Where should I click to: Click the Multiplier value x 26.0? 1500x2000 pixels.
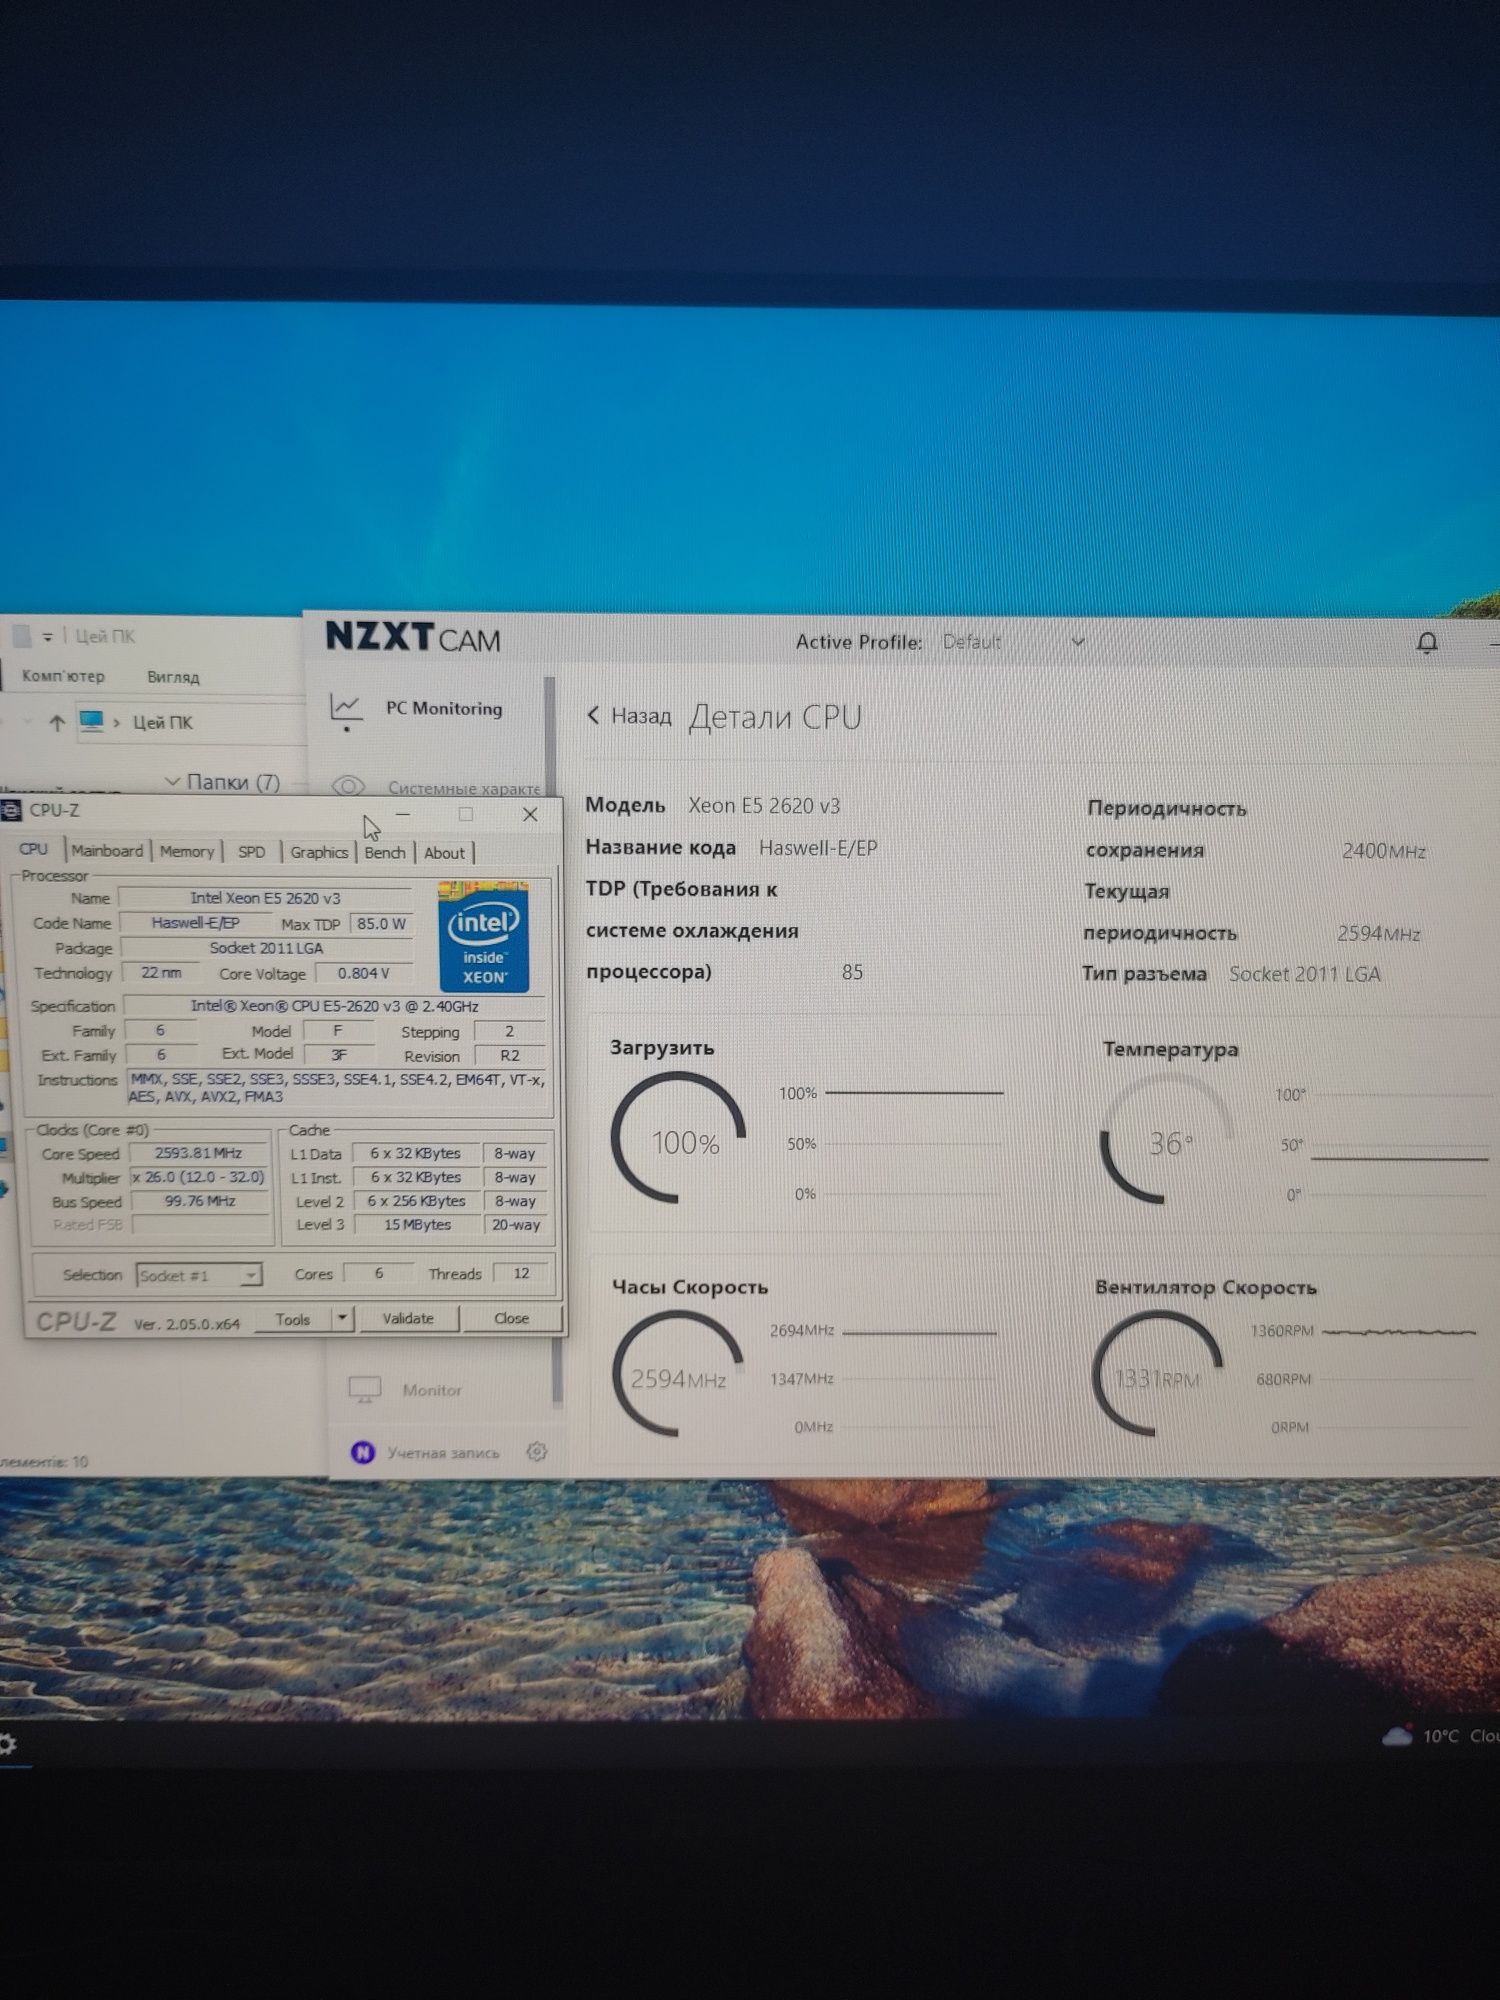coord(199,1177)
